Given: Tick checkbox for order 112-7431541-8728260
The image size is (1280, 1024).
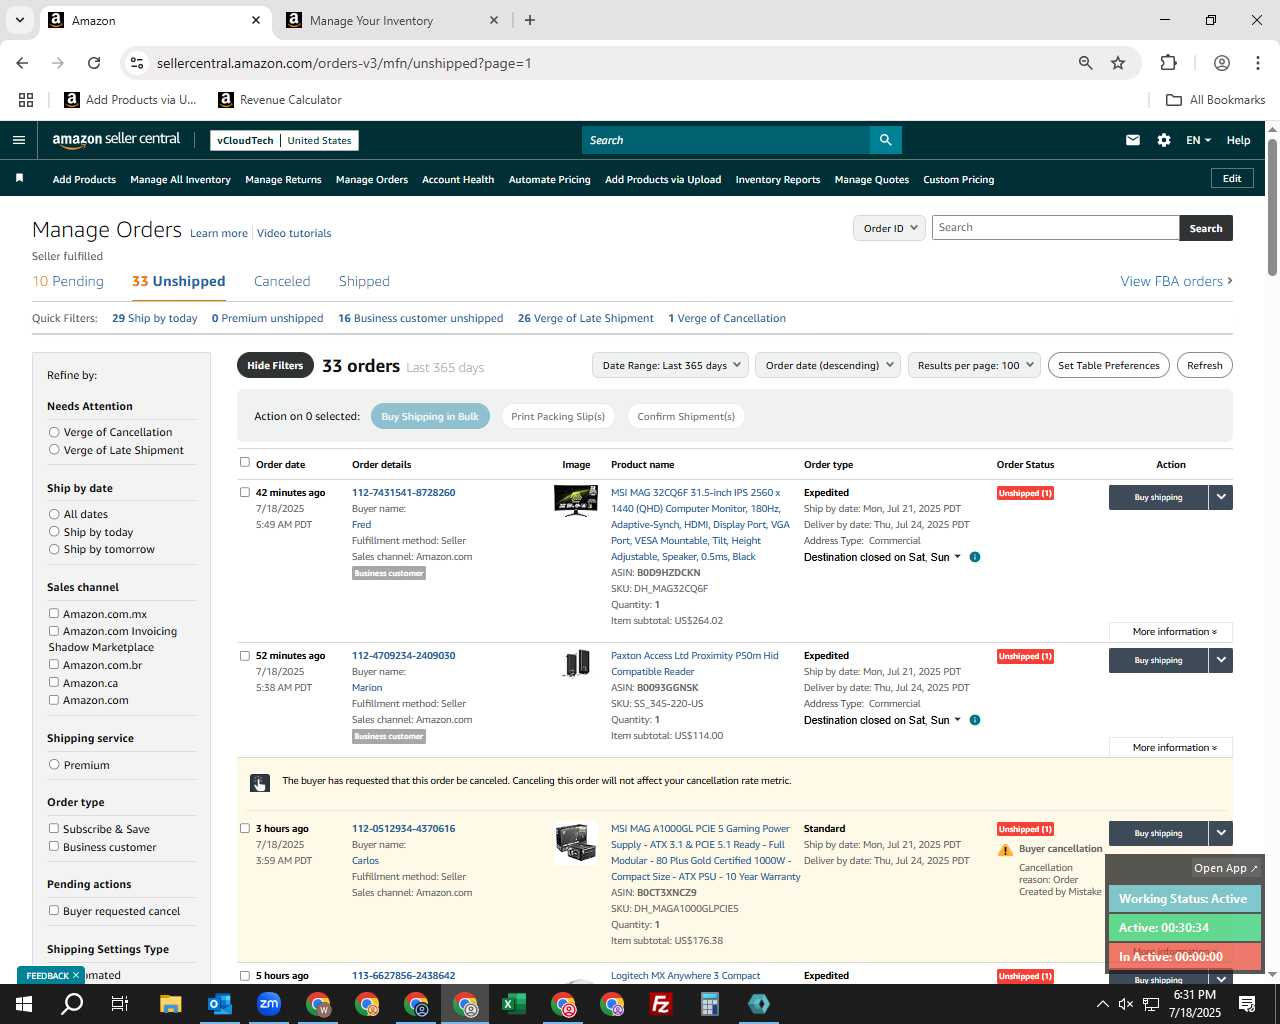Looking at the screenshot, I should click(245, 492).
